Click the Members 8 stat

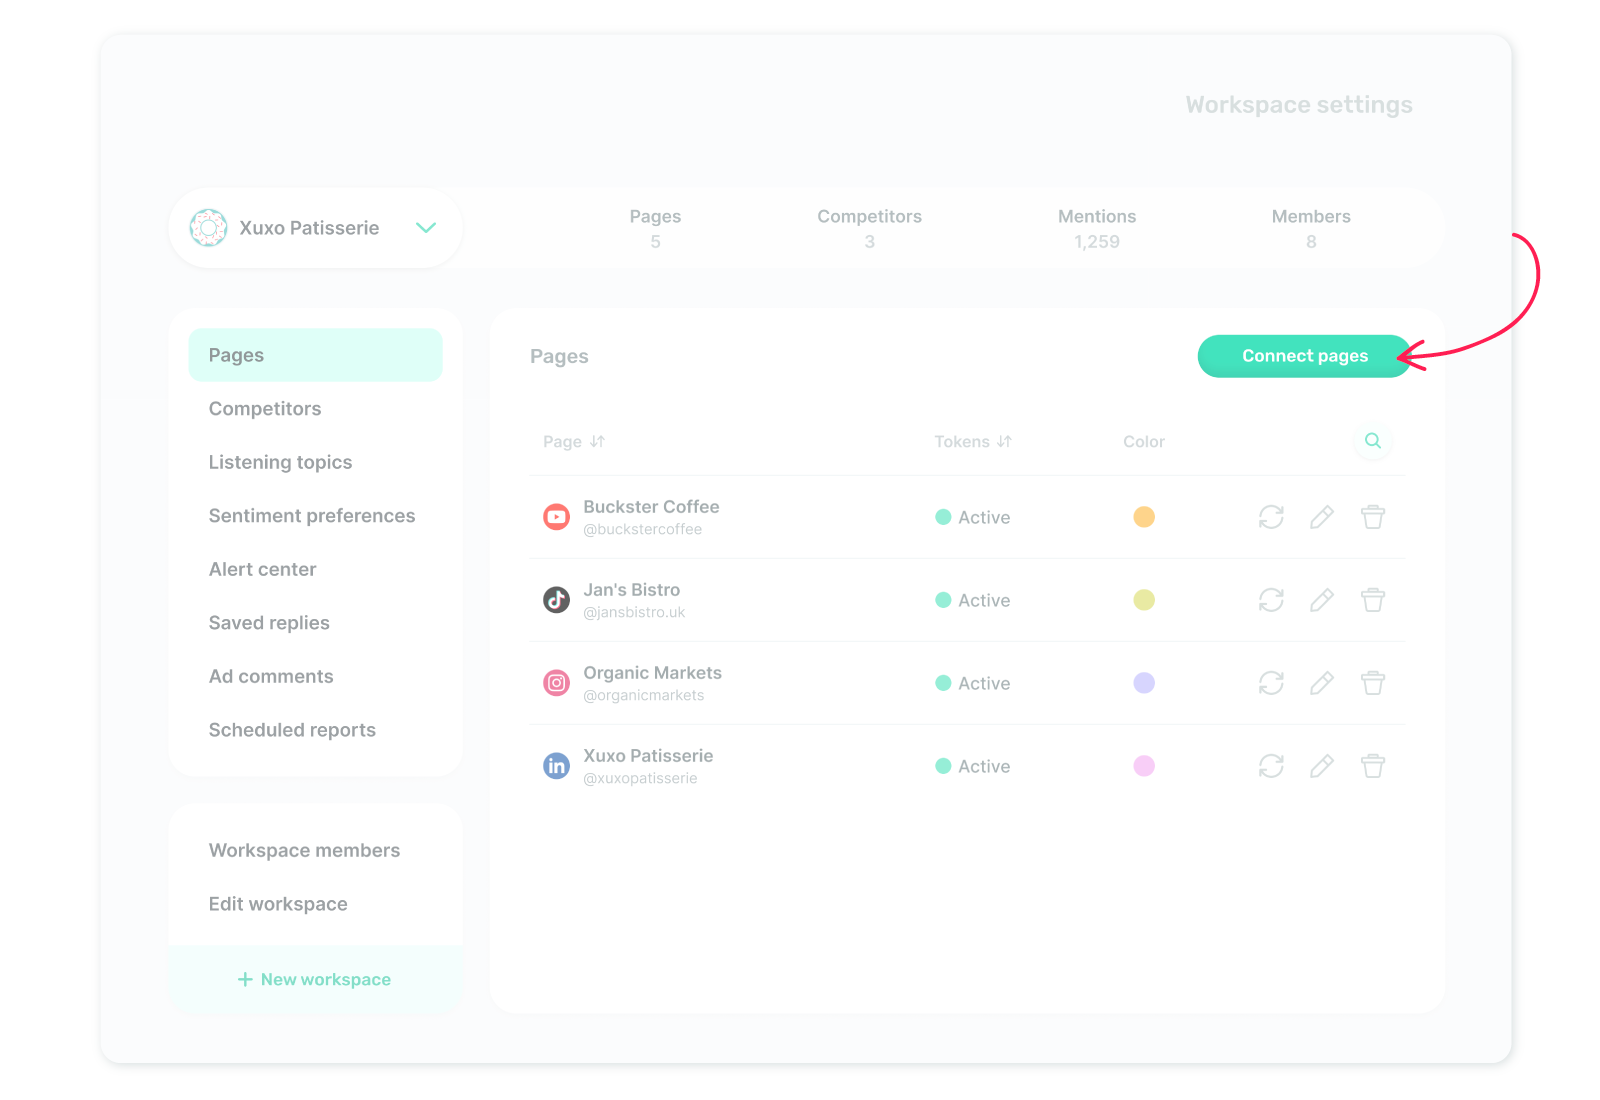coord(1311,228)
